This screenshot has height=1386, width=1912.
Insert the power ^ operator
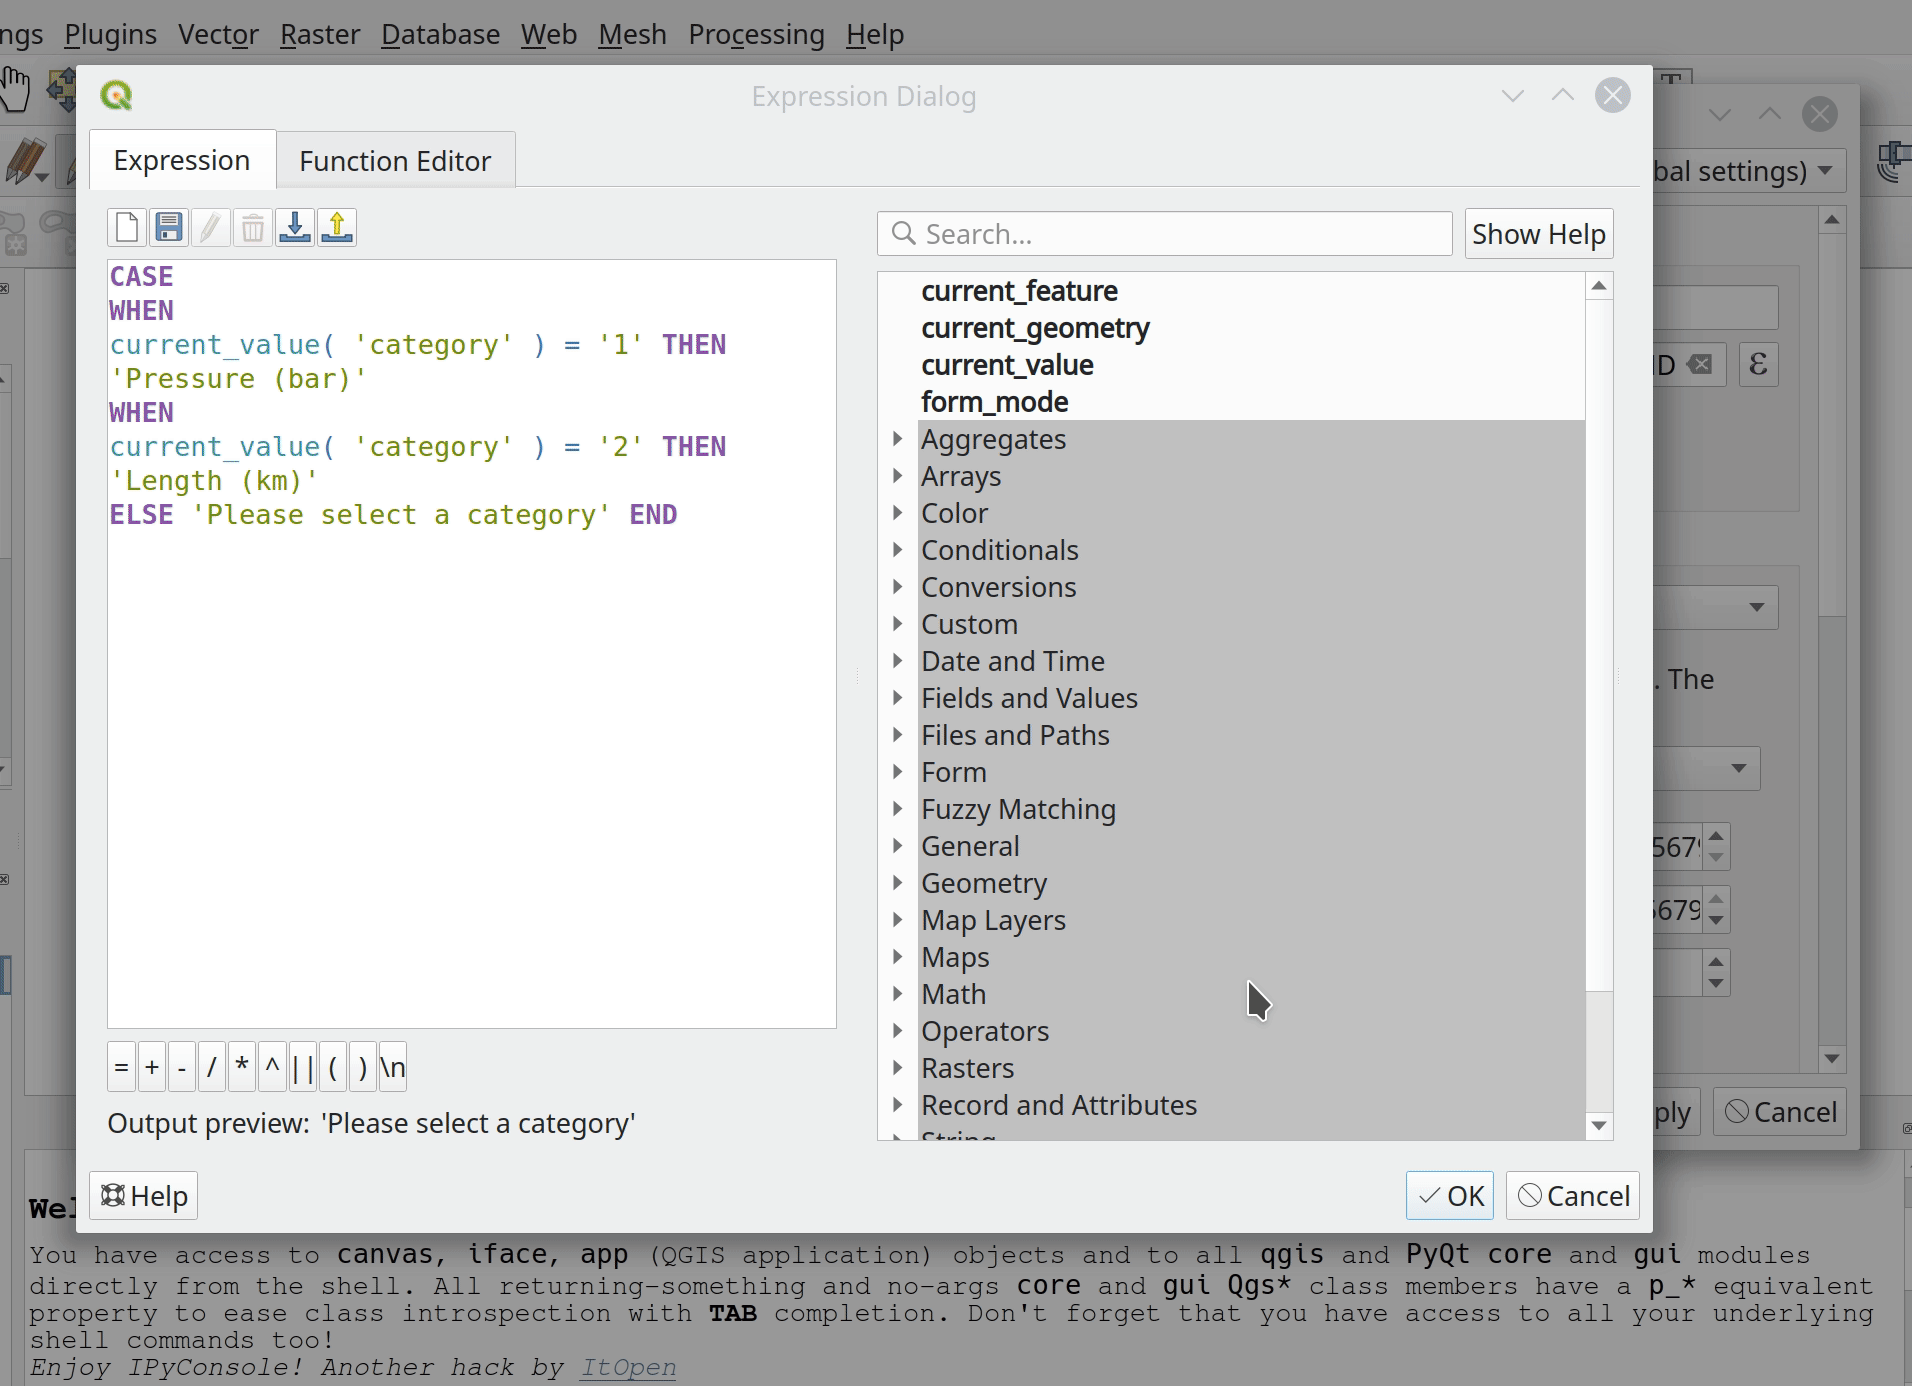click(x=272, y=1068)
